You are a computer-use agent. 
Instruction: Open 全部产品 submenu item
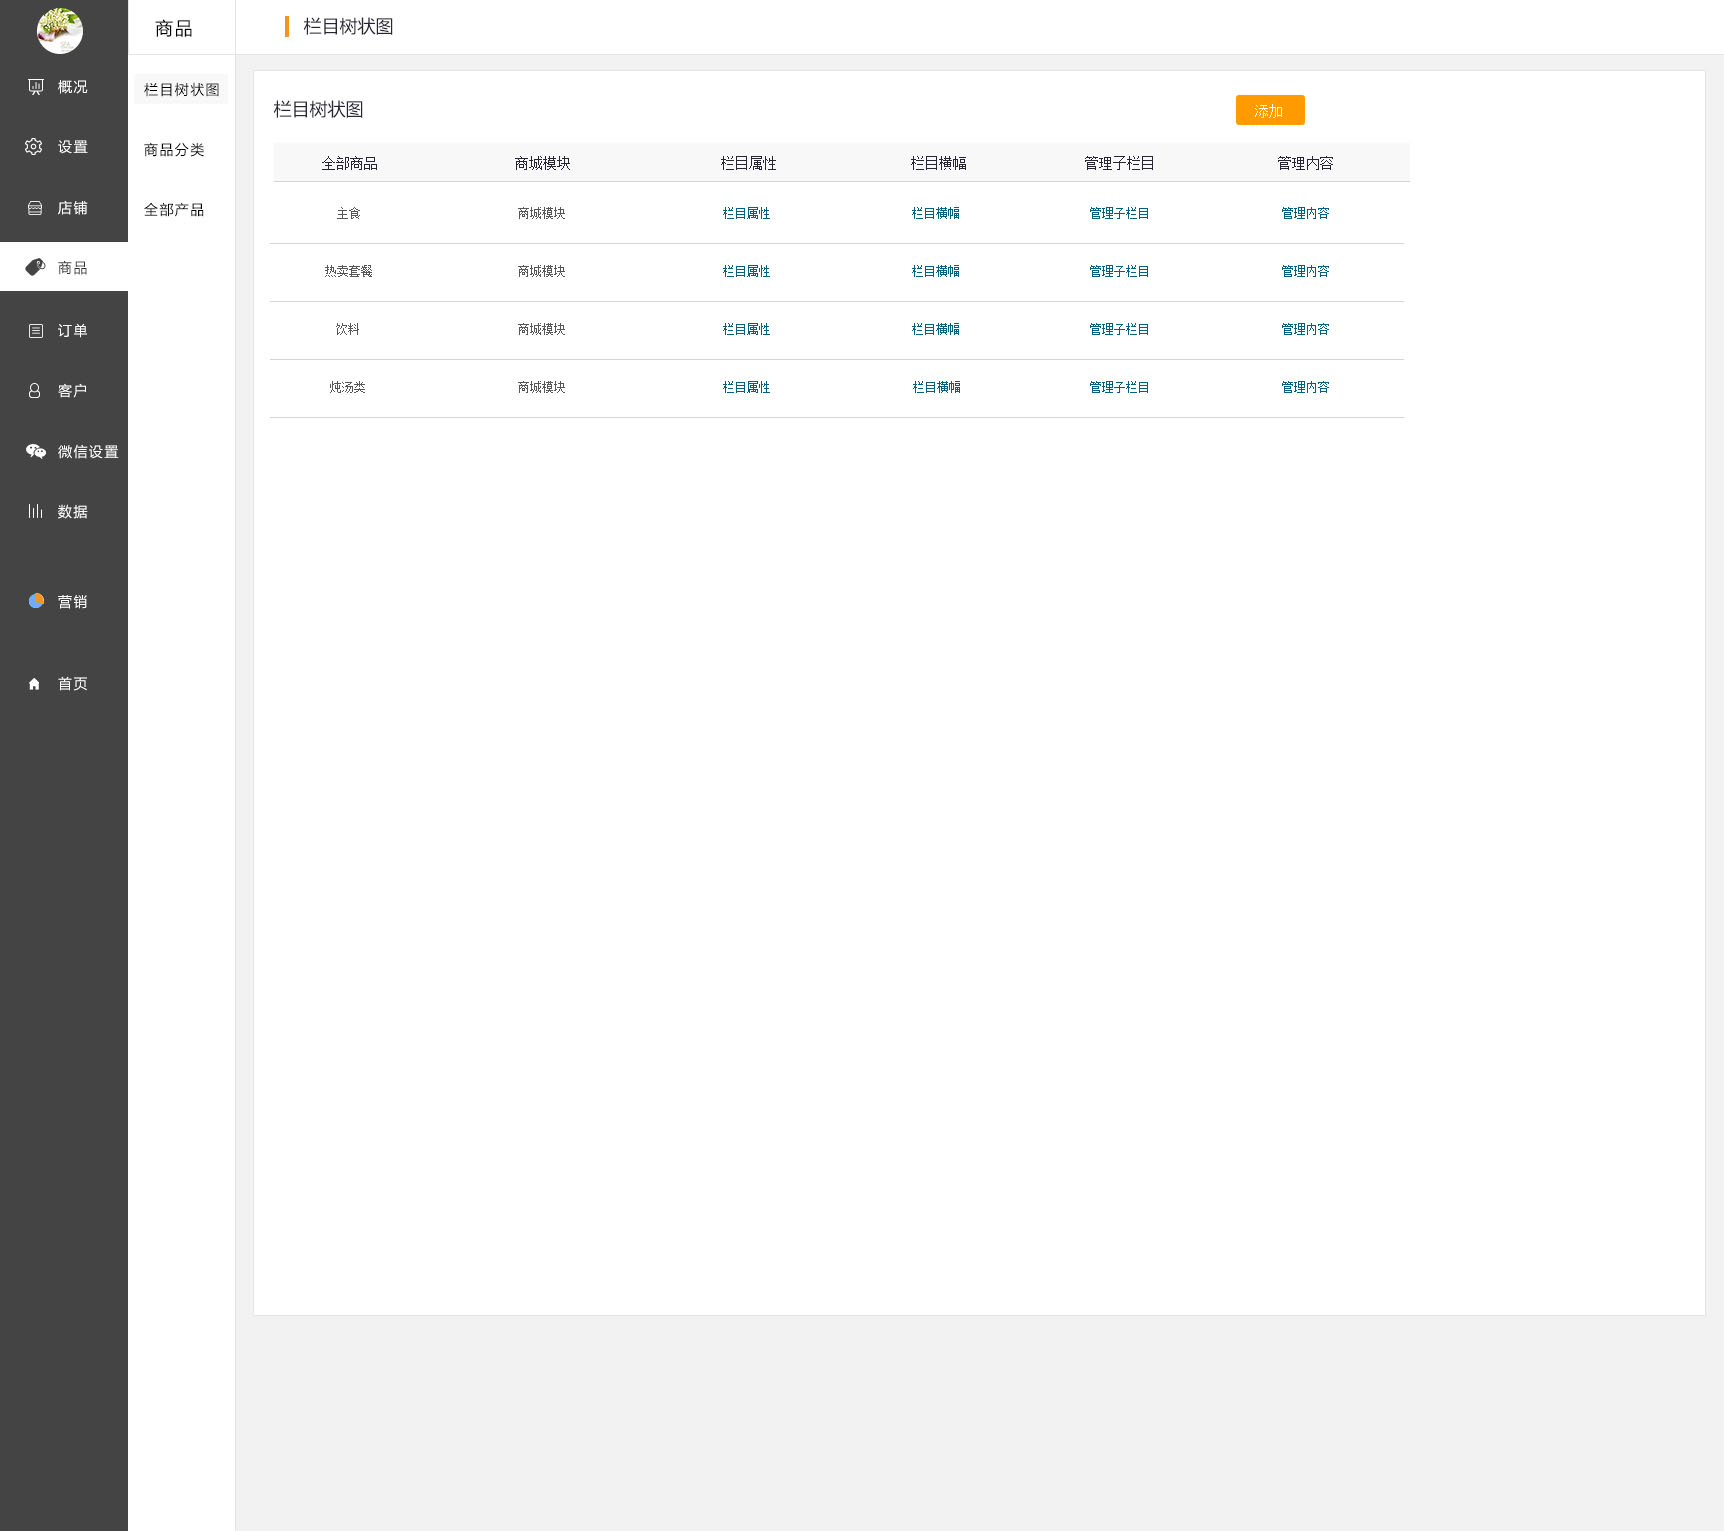(174, 210)
